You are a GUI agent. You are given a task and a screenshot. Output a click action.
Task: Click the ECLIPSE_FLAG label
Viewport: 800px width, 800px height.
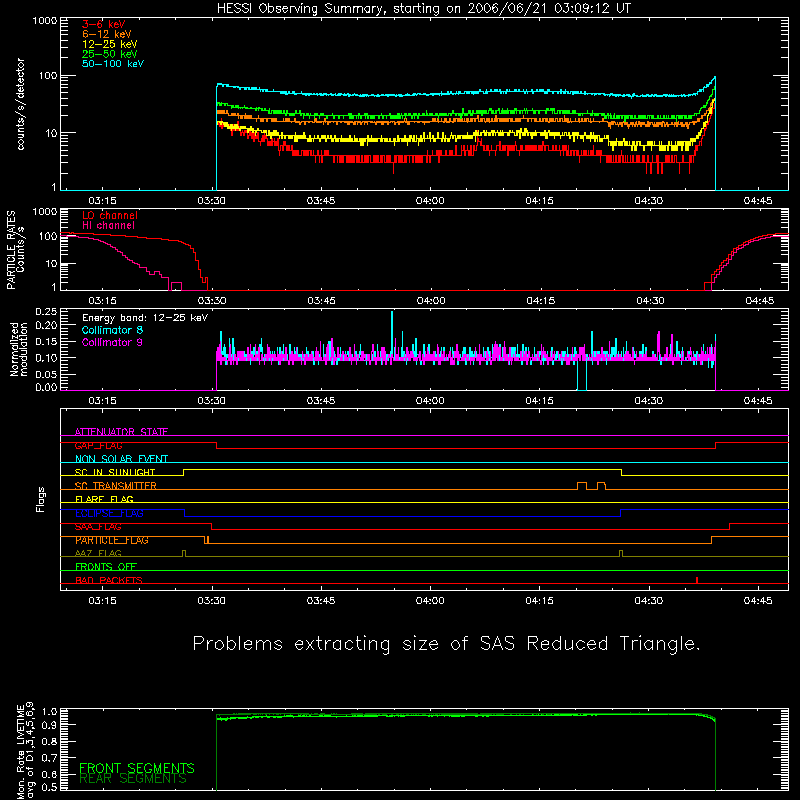point(109,513)
